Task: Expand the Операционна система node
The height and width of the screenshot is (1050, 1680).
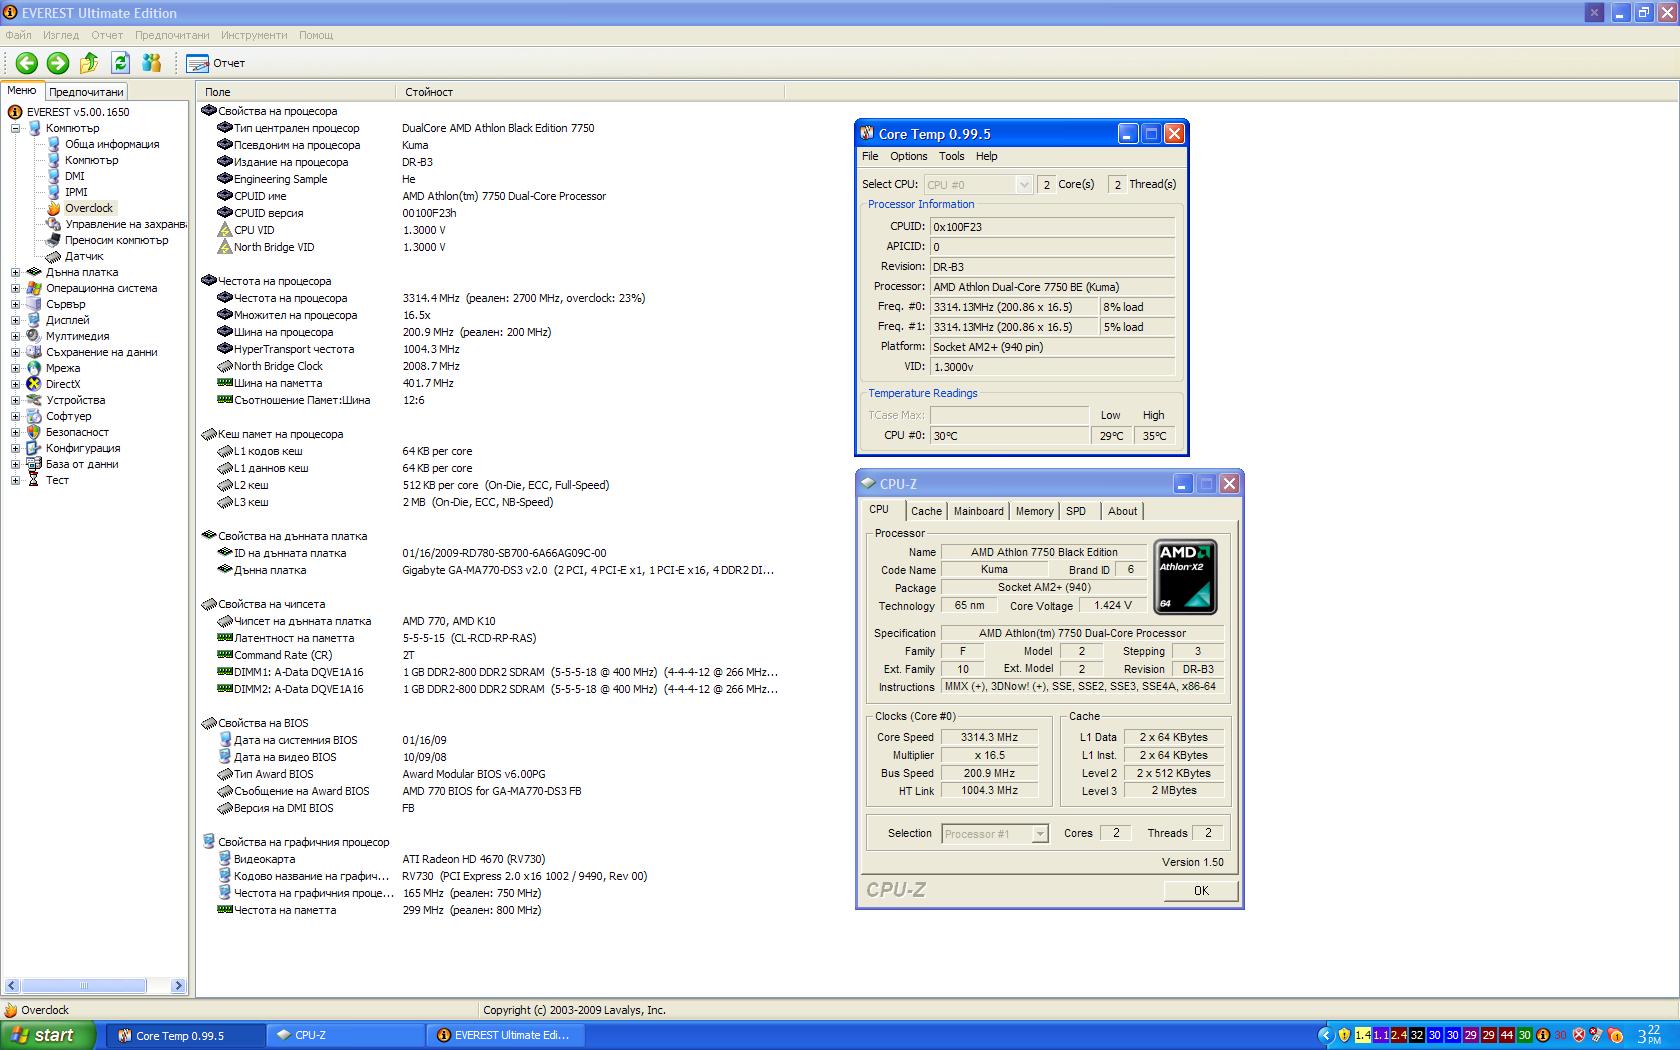Action: [15, 288]
